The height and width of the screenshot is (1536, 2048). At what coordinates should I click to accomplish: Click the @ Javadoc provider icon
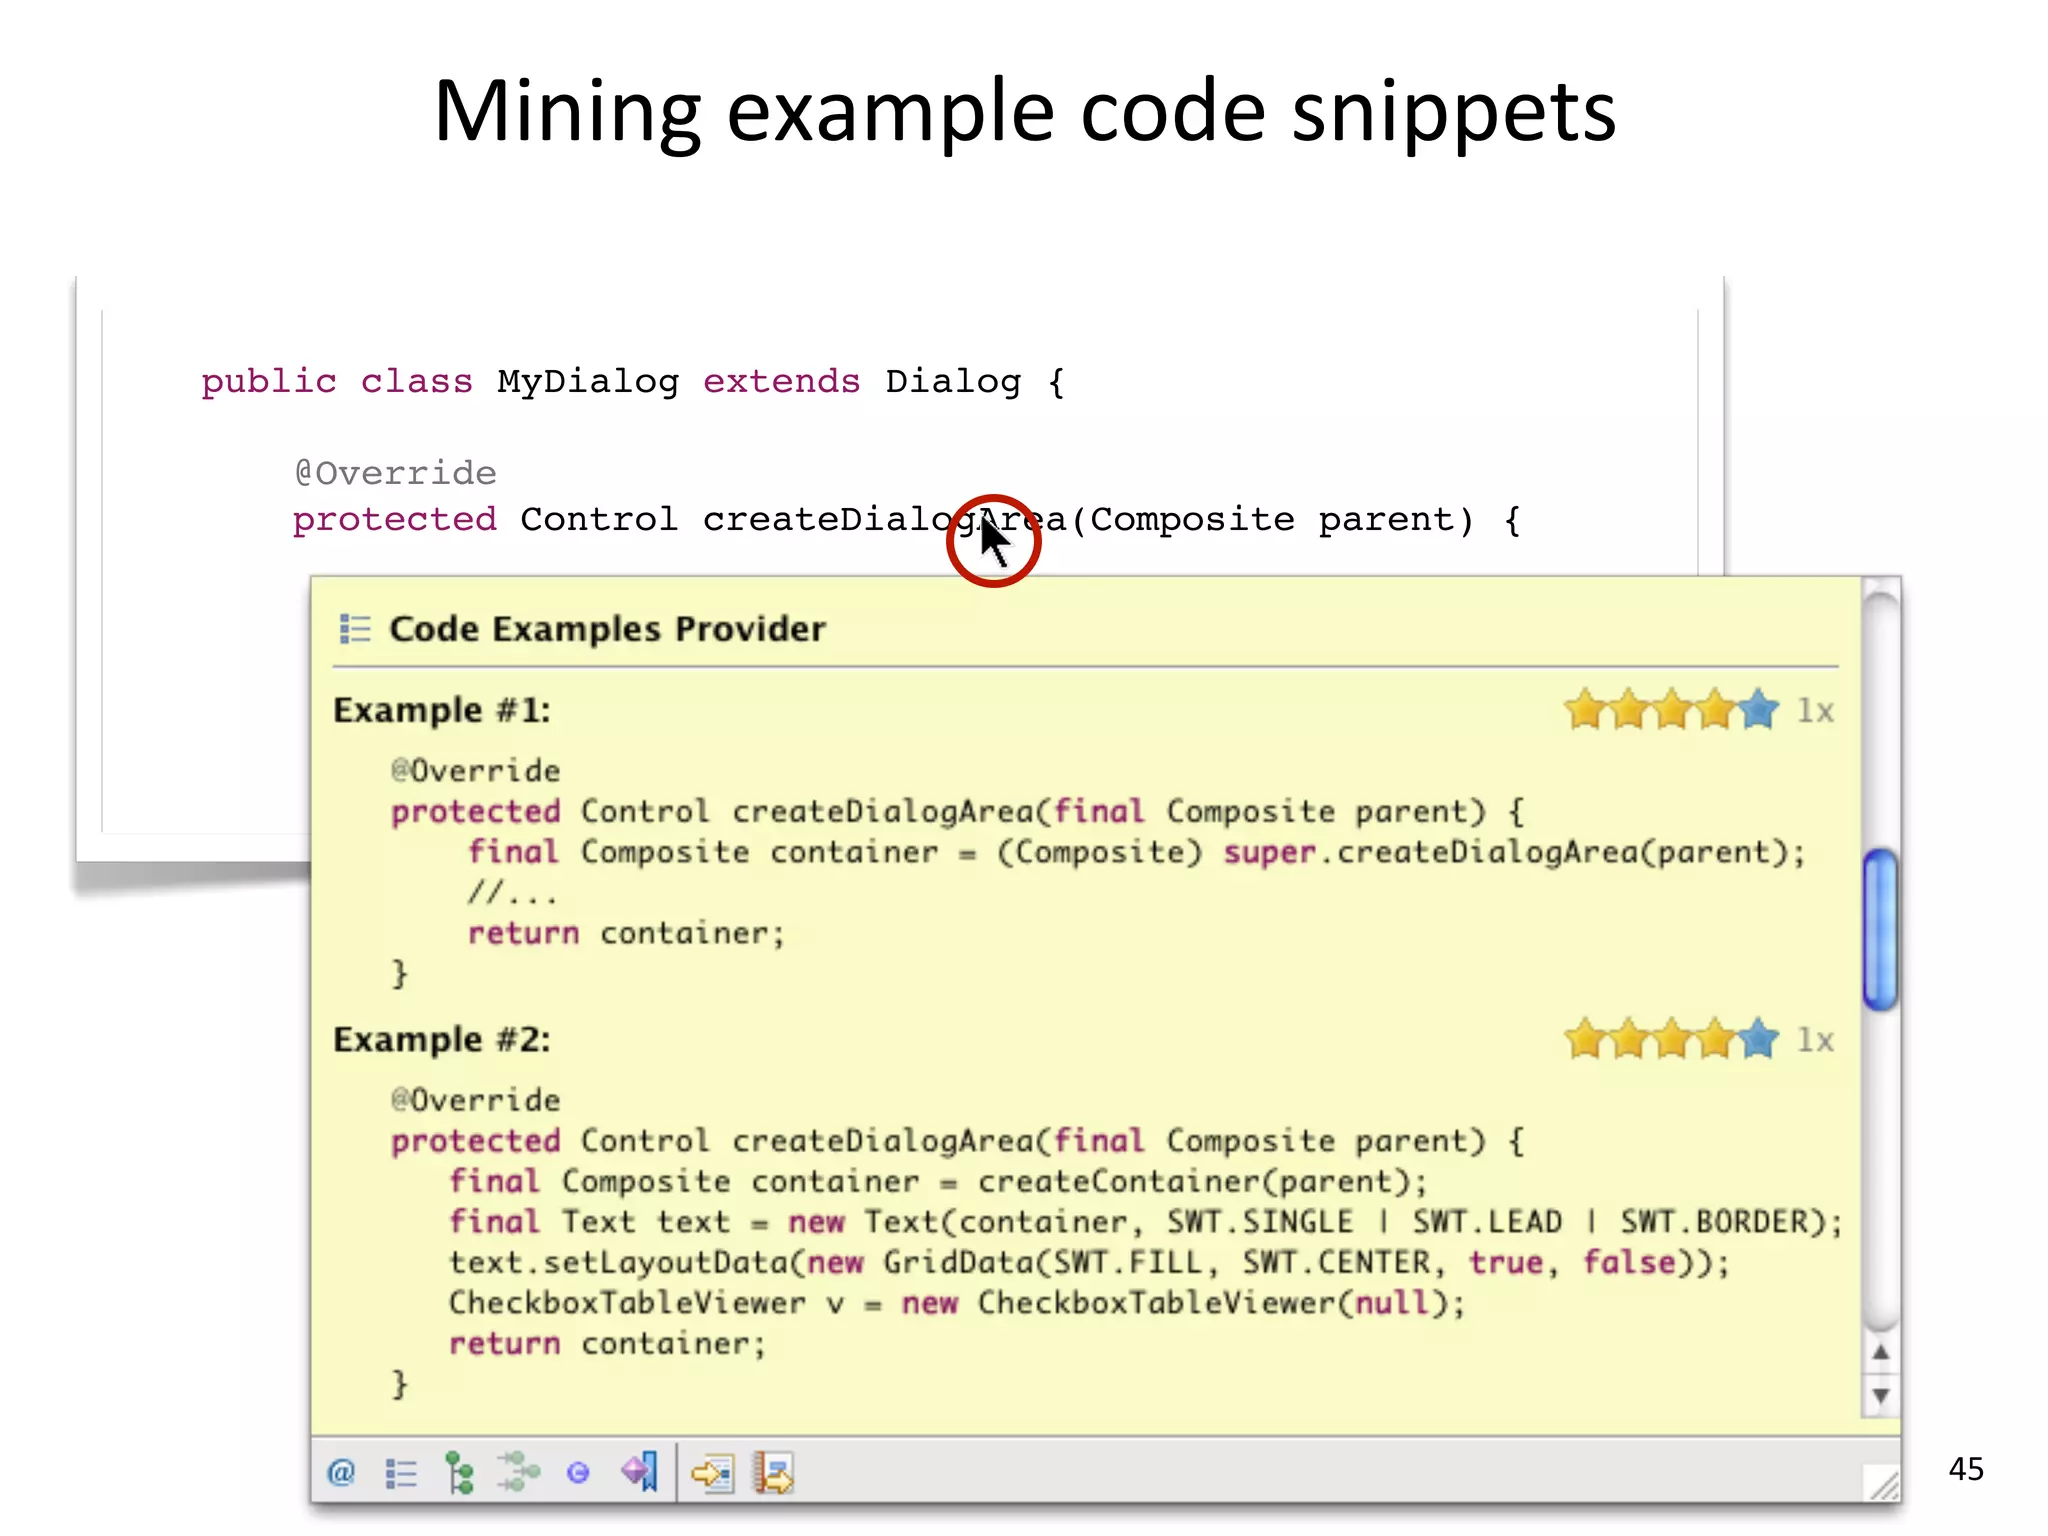tap(341, 1472)
